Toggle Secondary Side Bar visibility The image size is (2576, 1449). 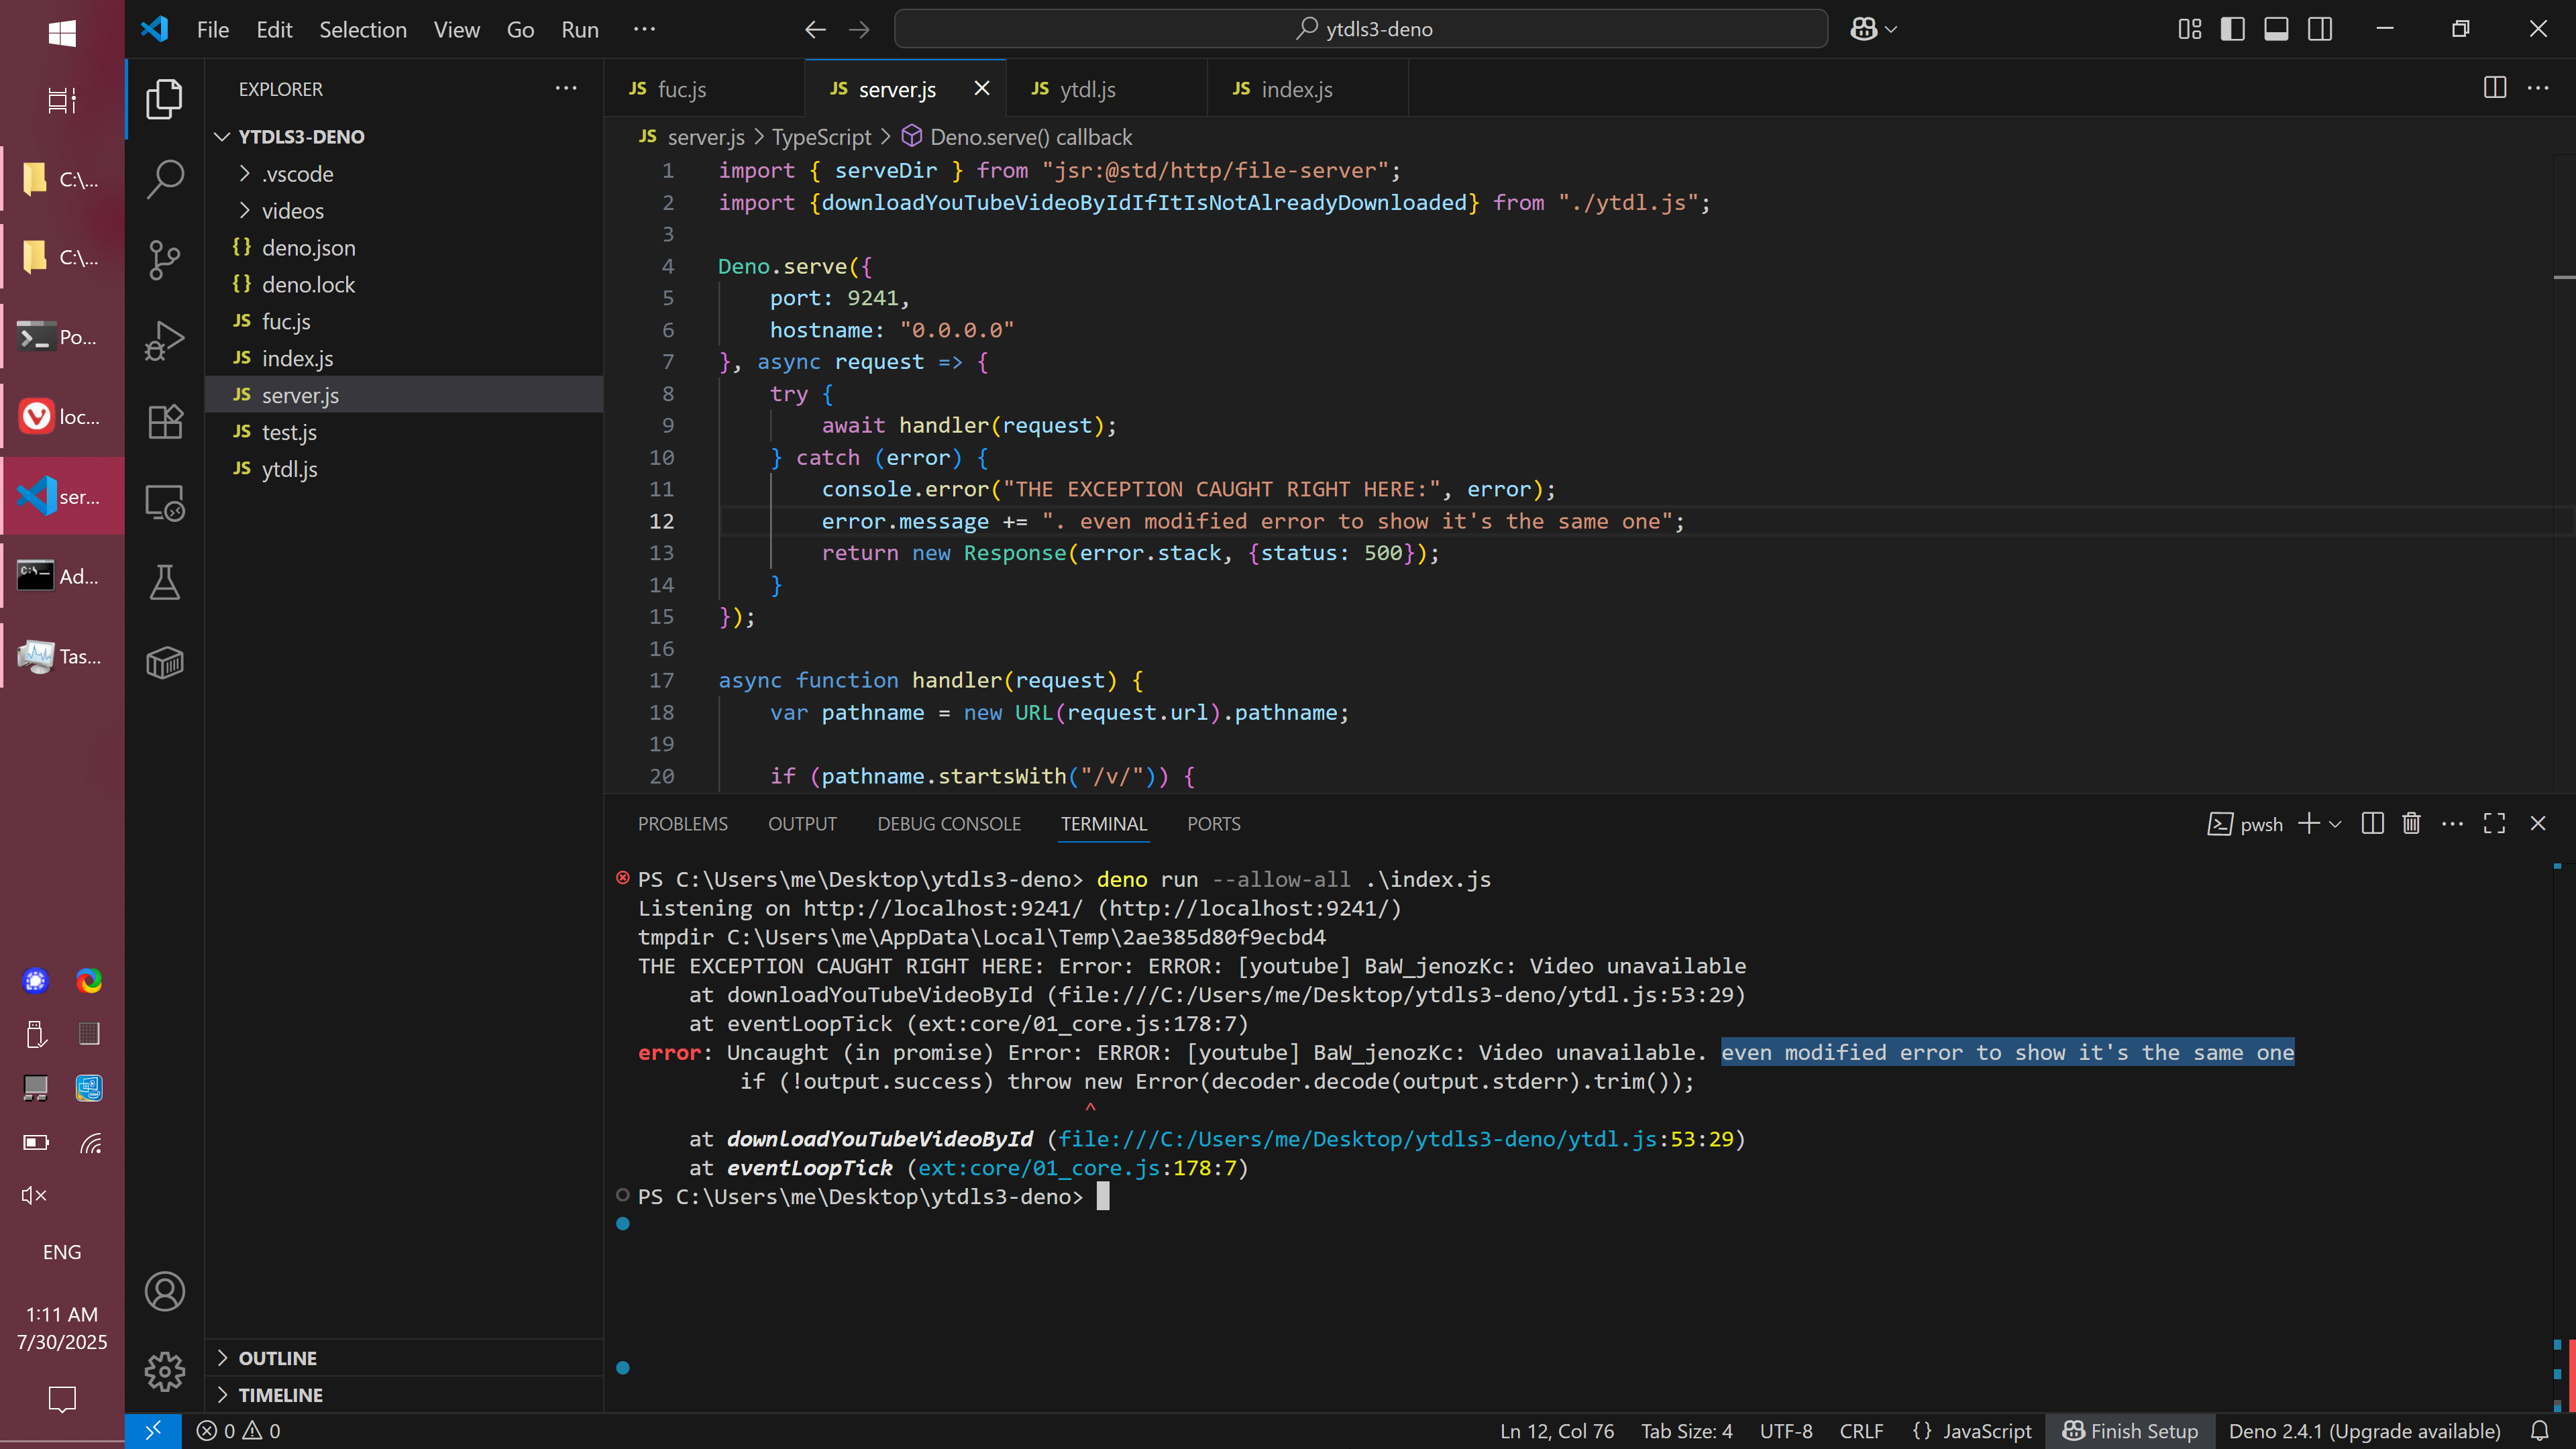(x=2320, y=29)
